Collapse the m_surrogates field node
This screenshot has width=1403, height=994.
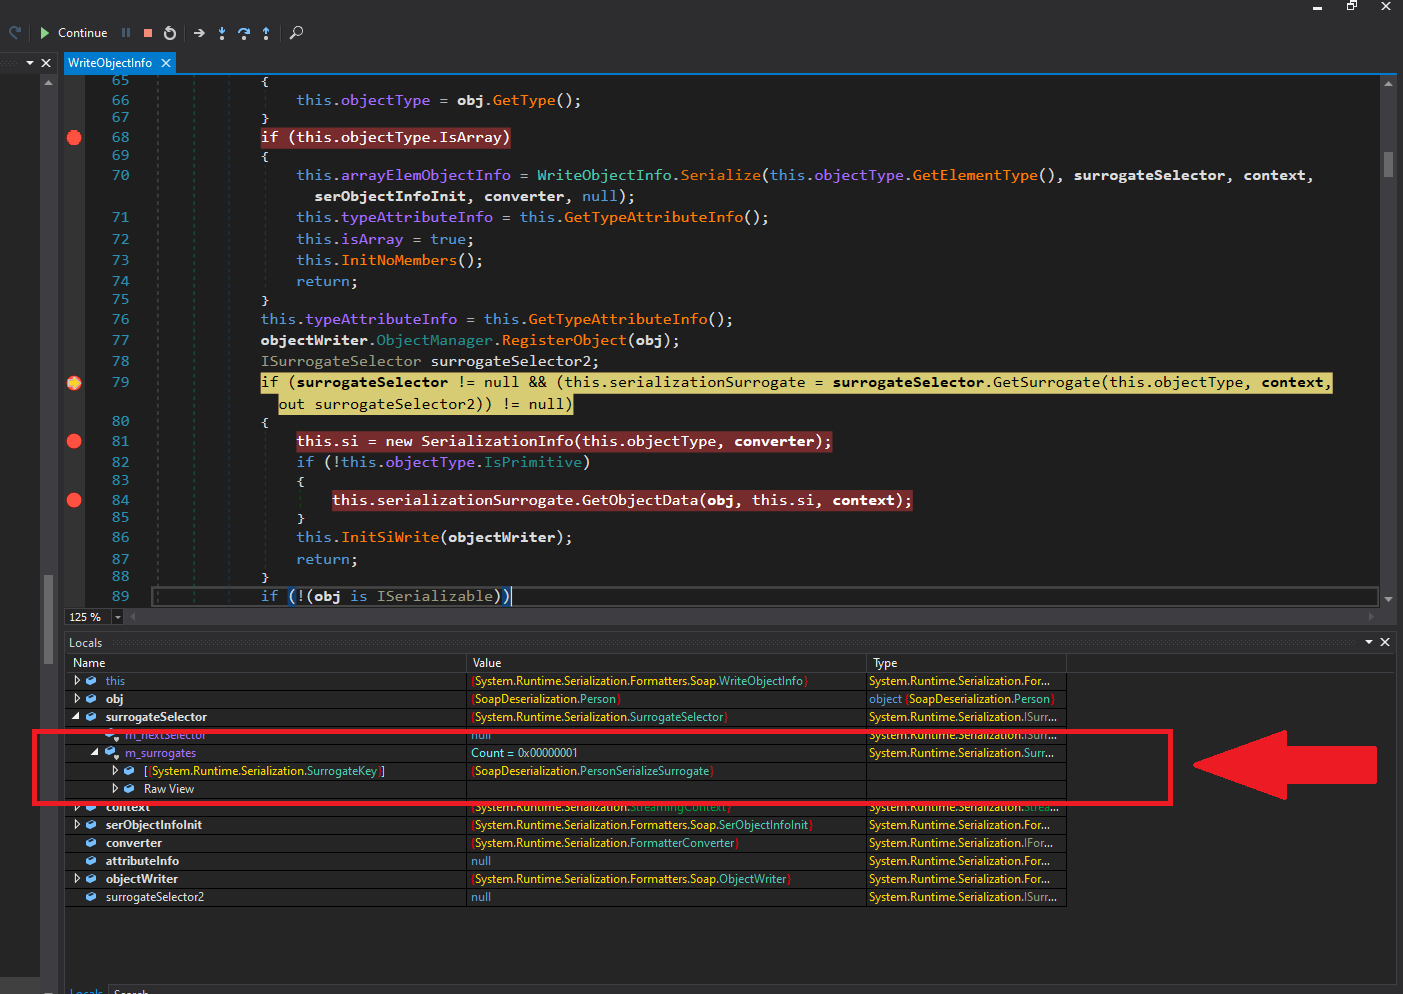[x=95, y=753]
